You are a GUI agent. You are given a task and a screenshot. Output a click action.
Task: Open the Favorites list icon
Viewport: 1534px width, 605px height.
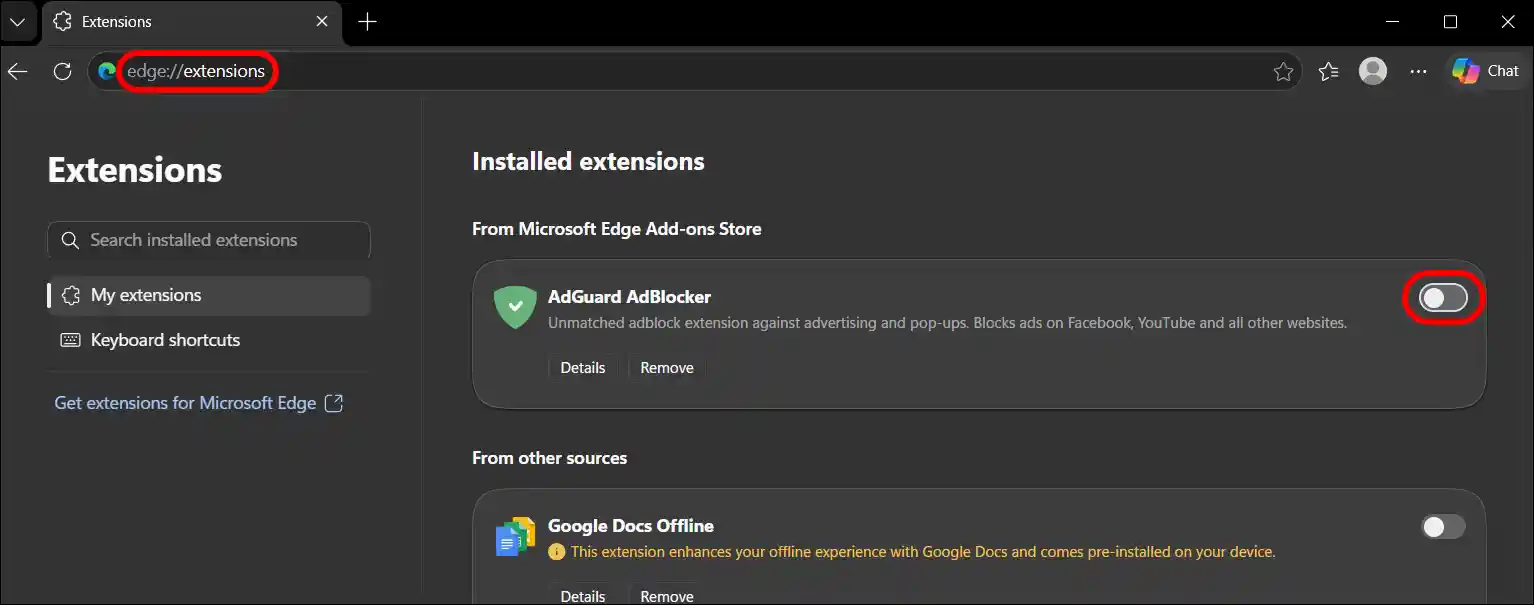(1328, 70)
